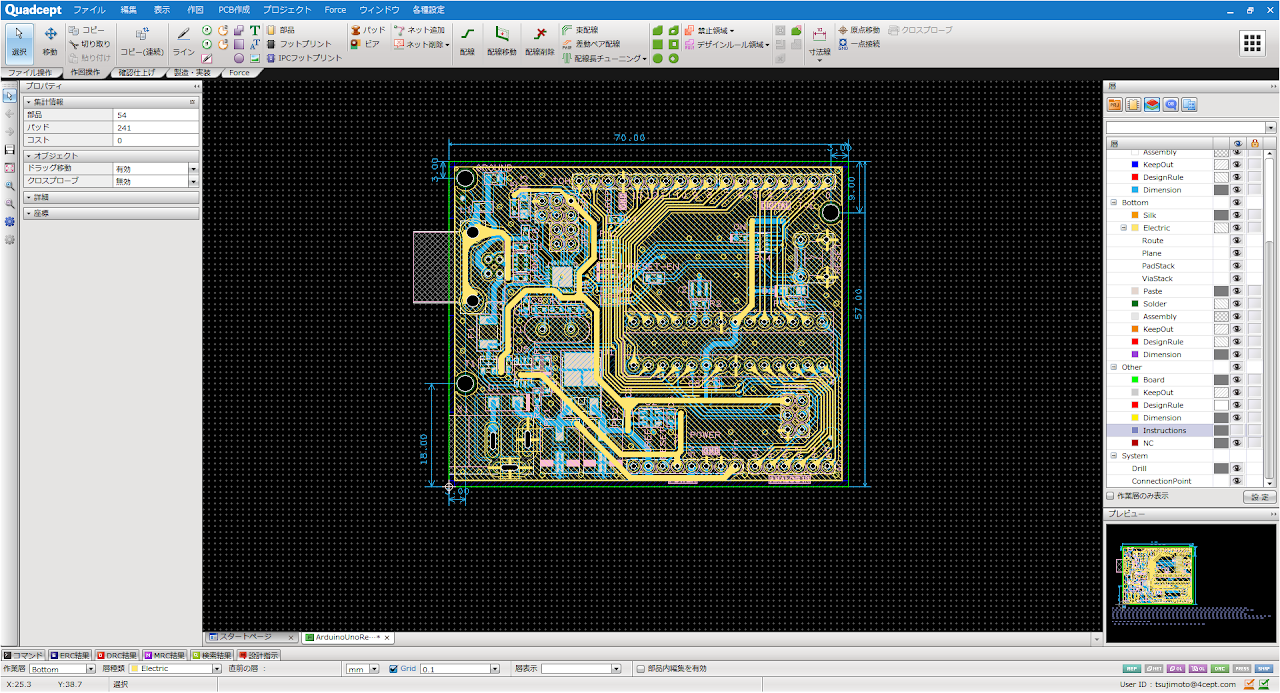The image size is (1280, 693).
Task: Enable 作業層のみ表示 checkbox
Action: 1110,496
